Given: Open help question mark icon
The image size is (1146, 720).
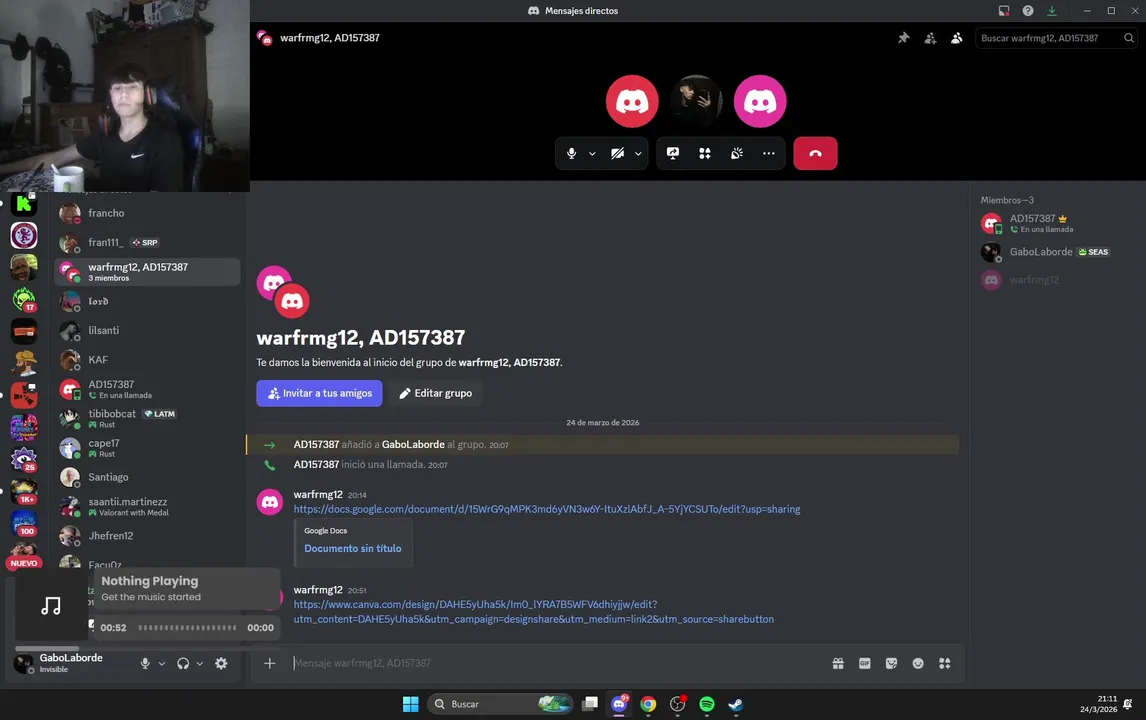Looking at the screenshot, I should [x=1028, y=11].
